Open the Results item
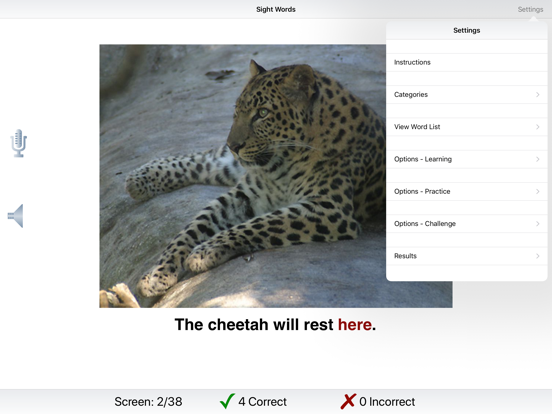 (x=466, y=256)
